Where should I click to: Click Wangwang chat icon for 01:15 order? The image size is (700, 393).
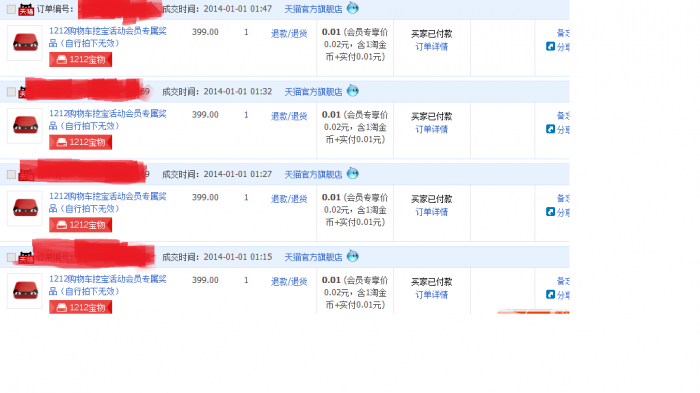tap(353, 256)
